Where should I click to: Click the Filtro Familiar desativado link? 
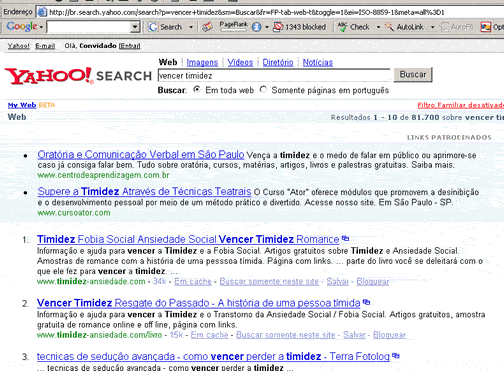coord(461,105)
